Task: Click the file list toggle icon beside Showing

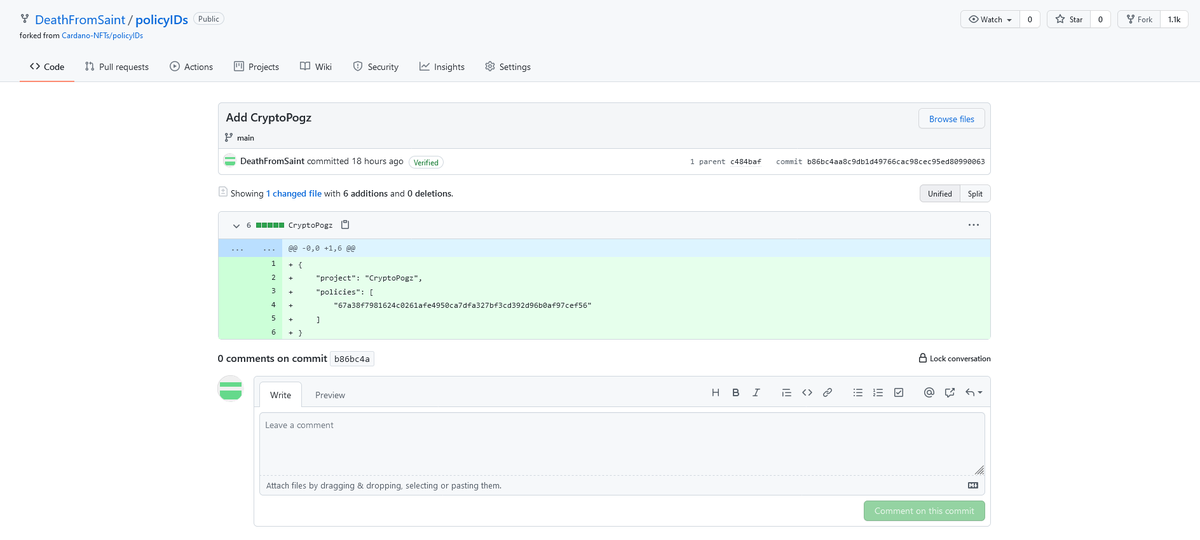Action: pyautogui.click(x=223, y=192)
